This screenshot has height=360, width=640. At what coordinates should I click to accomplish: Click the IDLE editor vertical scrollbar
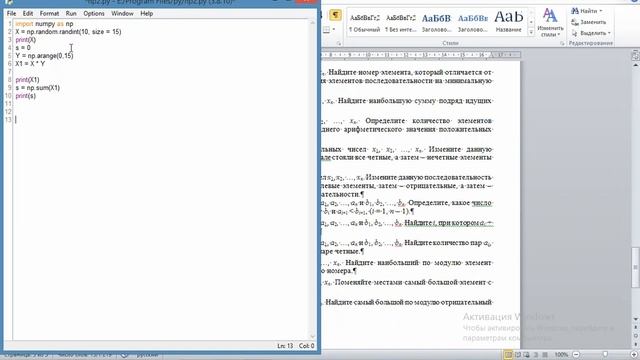[x=313, y=180]
